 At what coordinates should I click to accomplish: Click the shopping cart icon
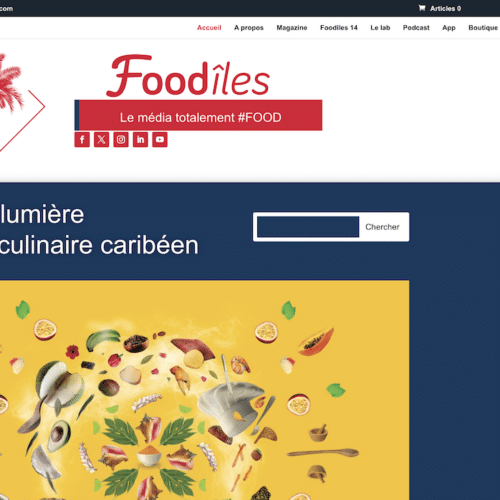[422, 8]
